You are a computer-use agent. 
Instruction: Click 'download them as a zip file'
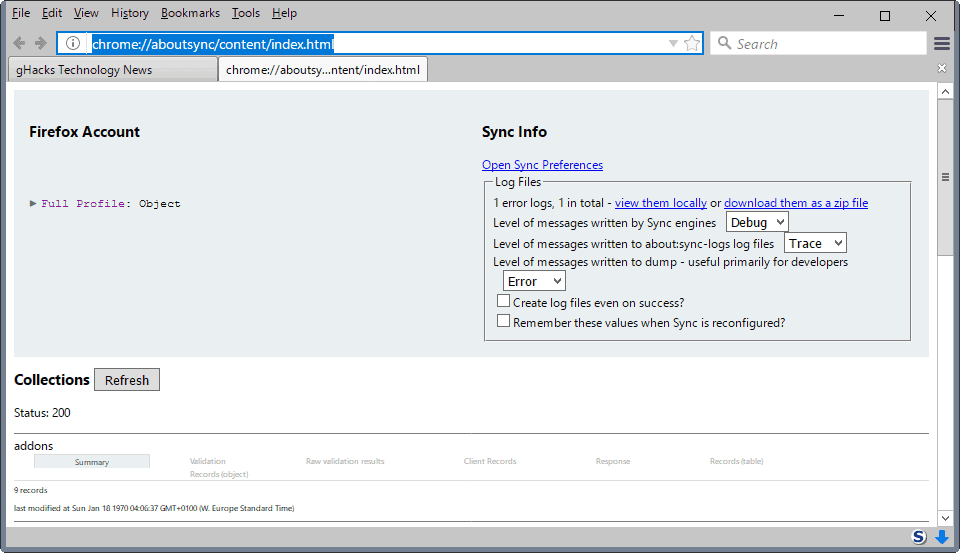[x=796, y=203]
